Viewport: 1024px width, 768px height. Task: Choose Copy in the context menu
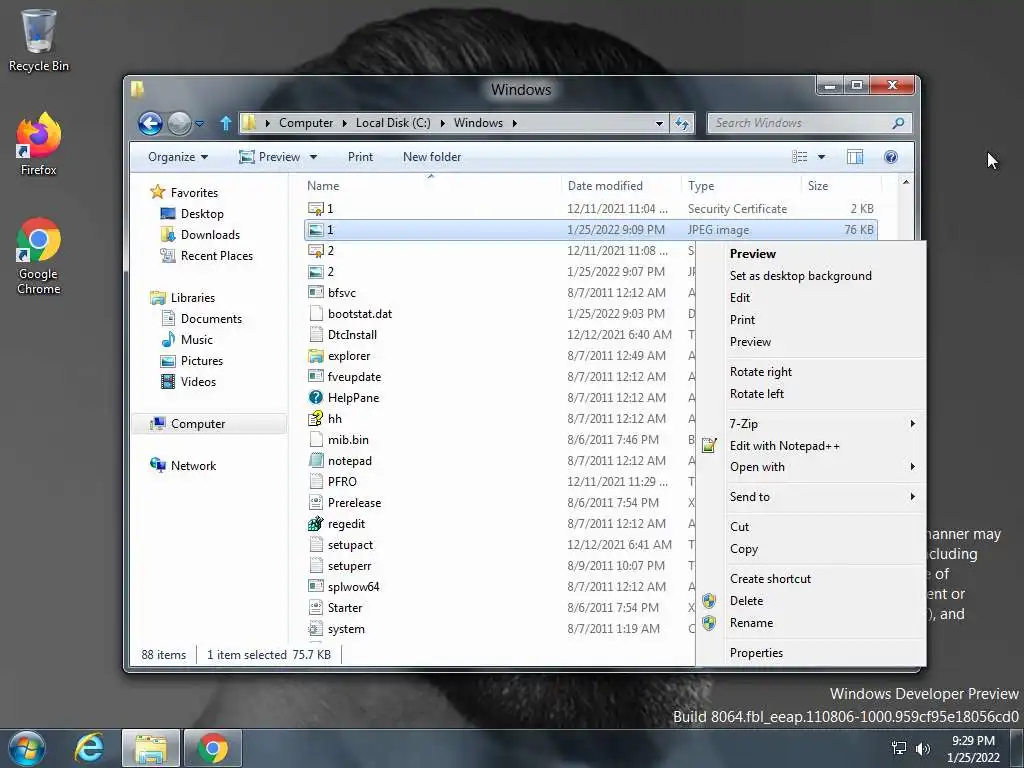pyautogui.click(x=811, y=549)
